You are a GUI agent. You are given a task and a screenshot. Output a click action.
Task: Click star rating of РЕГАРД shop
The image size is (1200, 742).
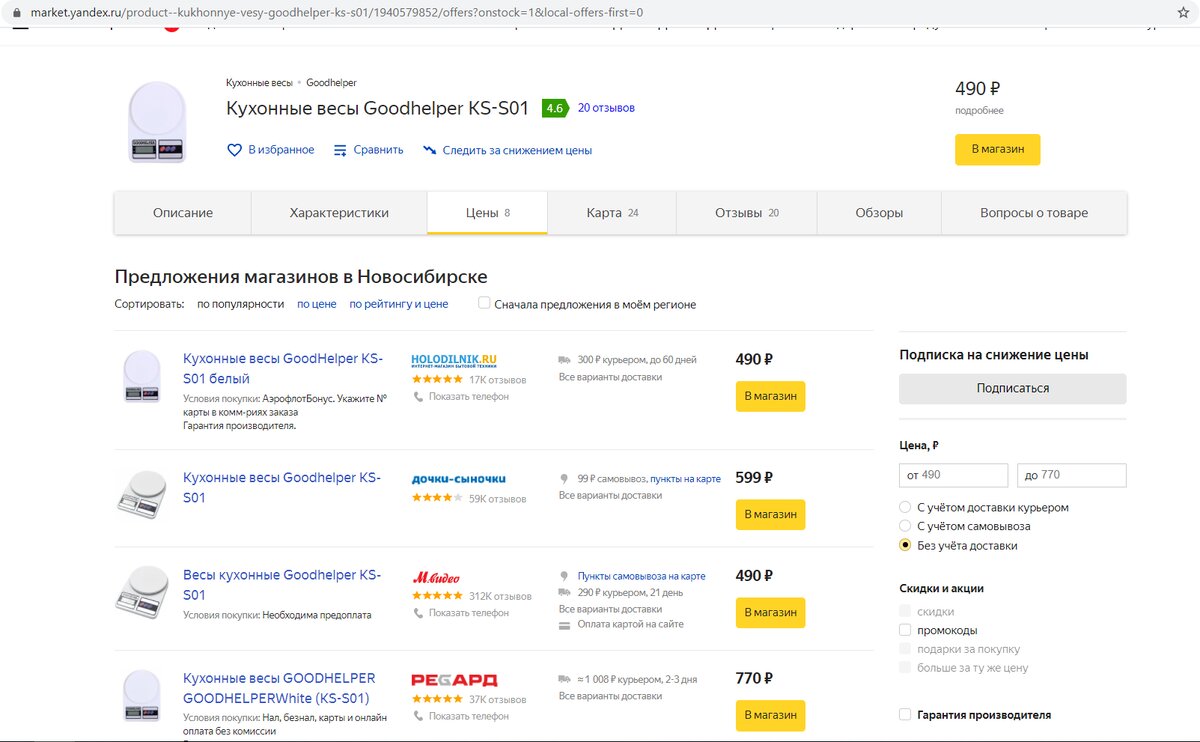coord(437,699)
